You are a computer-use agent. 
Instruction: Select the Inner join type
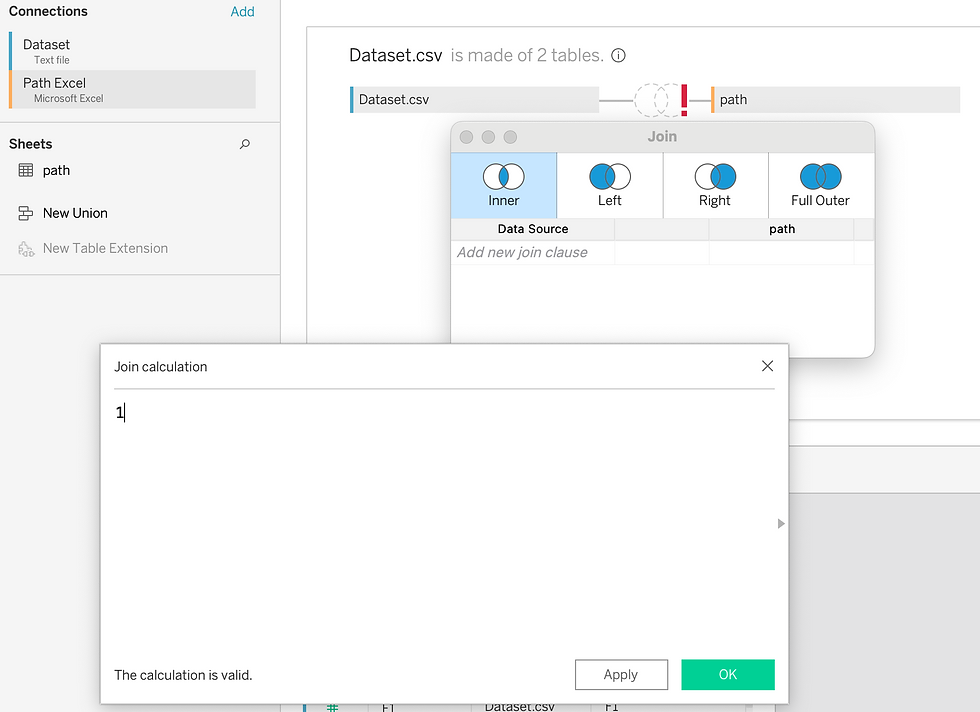(x=504, y=185)
